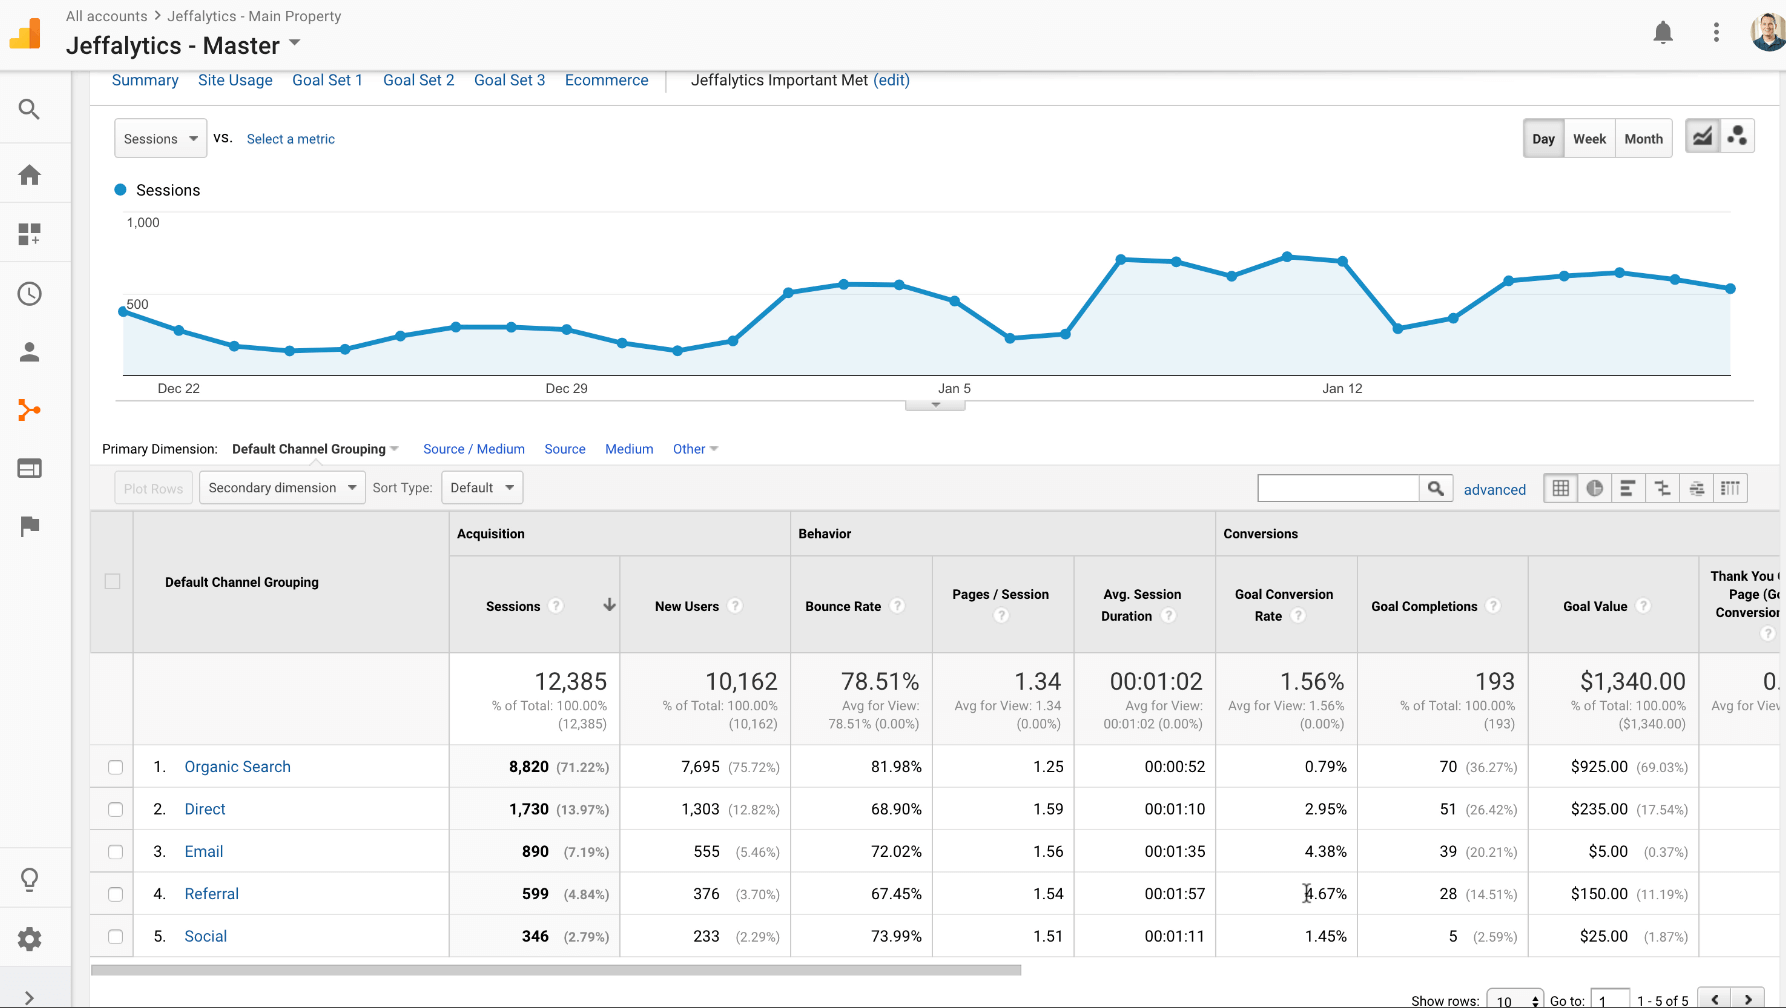Expand sidebar with bottom arrow icon
Image resolution: width=1786 pixels, height=1008 pixels.
29,997
